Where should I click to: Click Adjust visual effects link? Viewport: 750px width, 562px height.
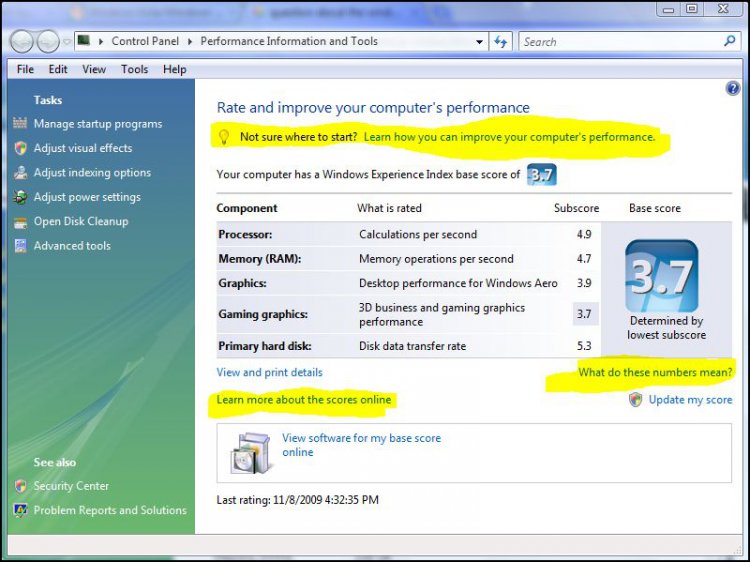tap(83, 148)
